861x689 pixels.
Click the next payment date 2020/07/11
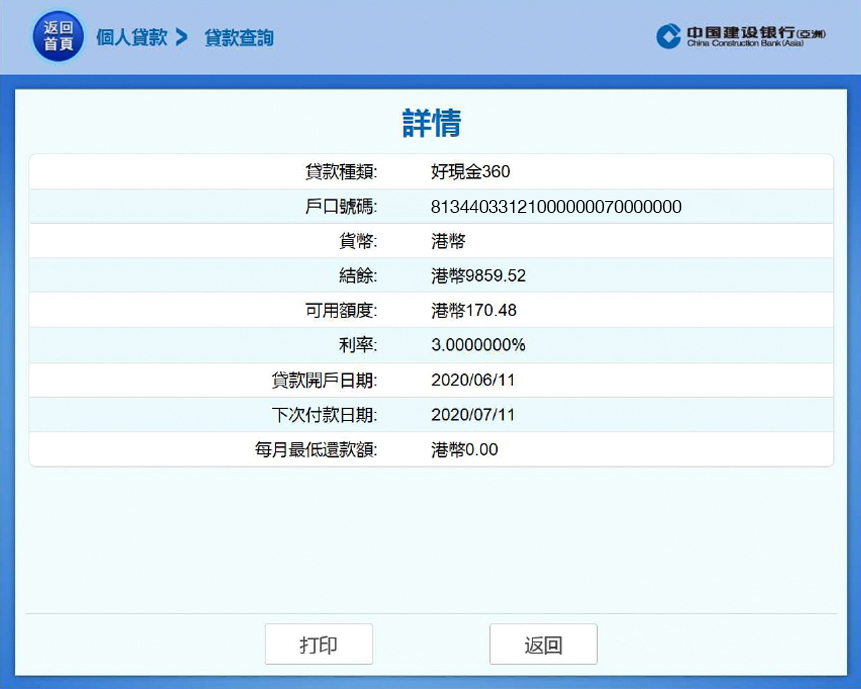pos(473,414)
